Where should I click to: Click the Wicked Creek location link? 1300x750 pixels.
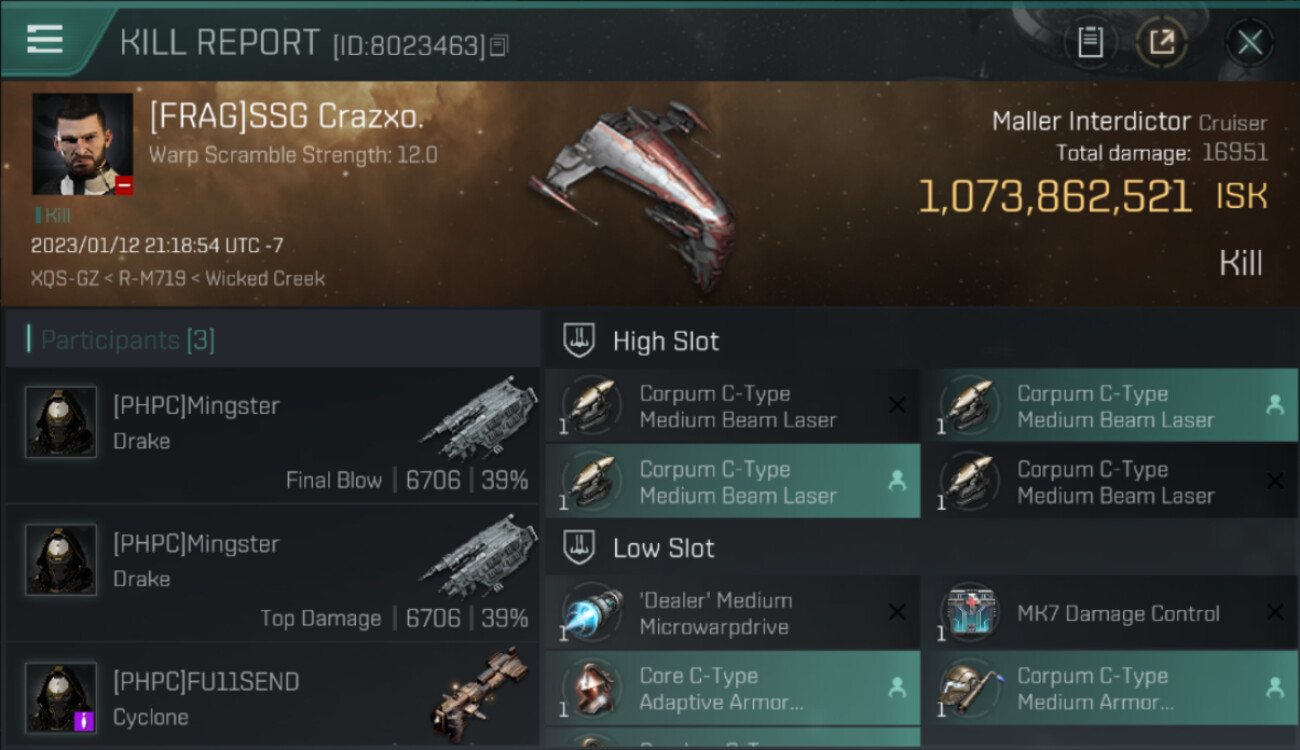tap(264, 278)
